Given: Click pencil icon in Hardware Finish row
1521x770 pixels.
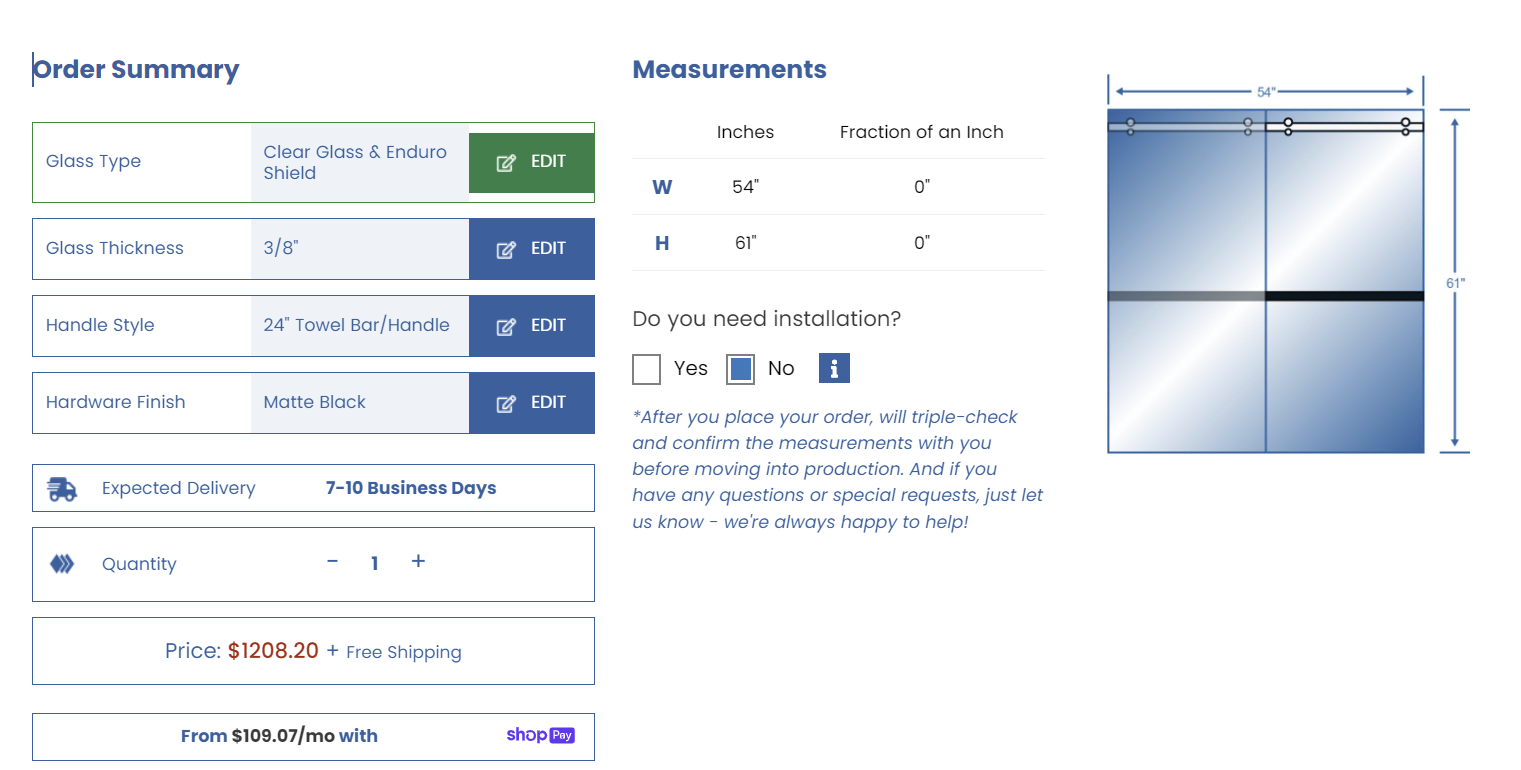Looking at the screenshot, I should tap(506, 403).
